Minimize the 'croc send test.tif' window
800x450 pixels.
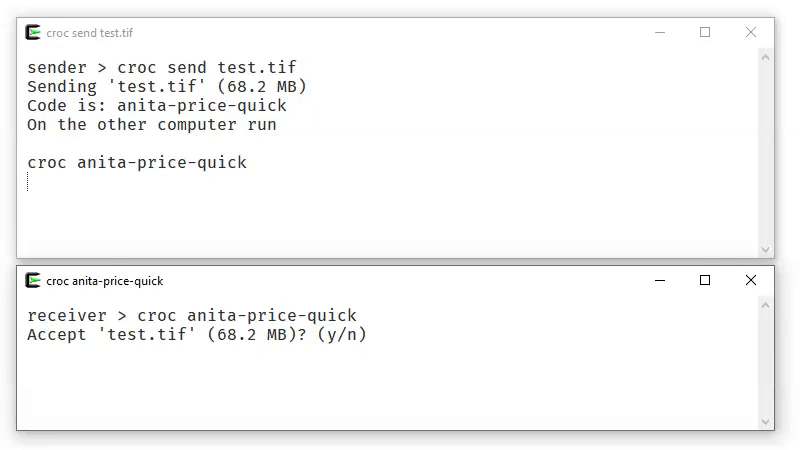(x=659, y=32)
